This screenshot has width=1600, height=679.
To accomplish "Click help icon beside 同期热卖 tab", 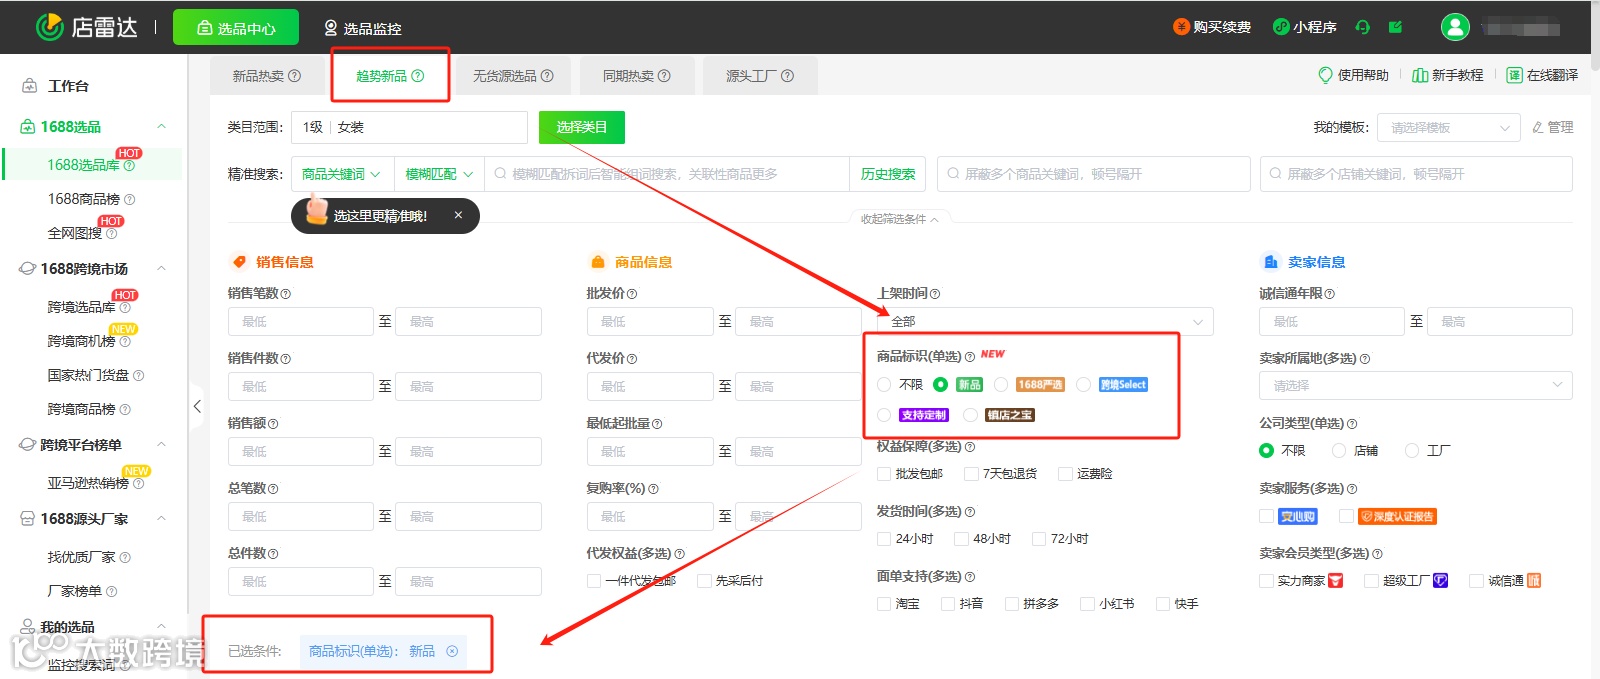I will tap(664, 76).
